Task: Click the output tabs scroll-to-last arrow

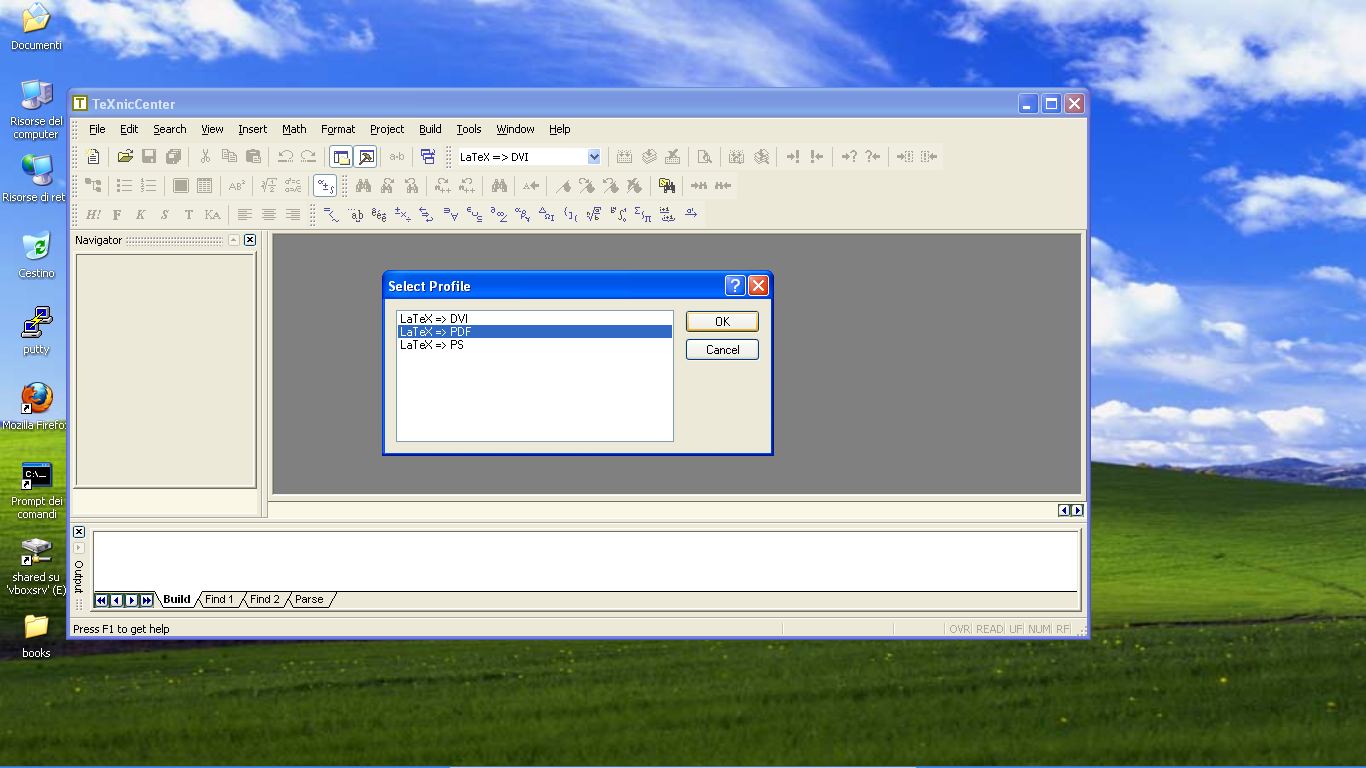Action: point(147,600)
